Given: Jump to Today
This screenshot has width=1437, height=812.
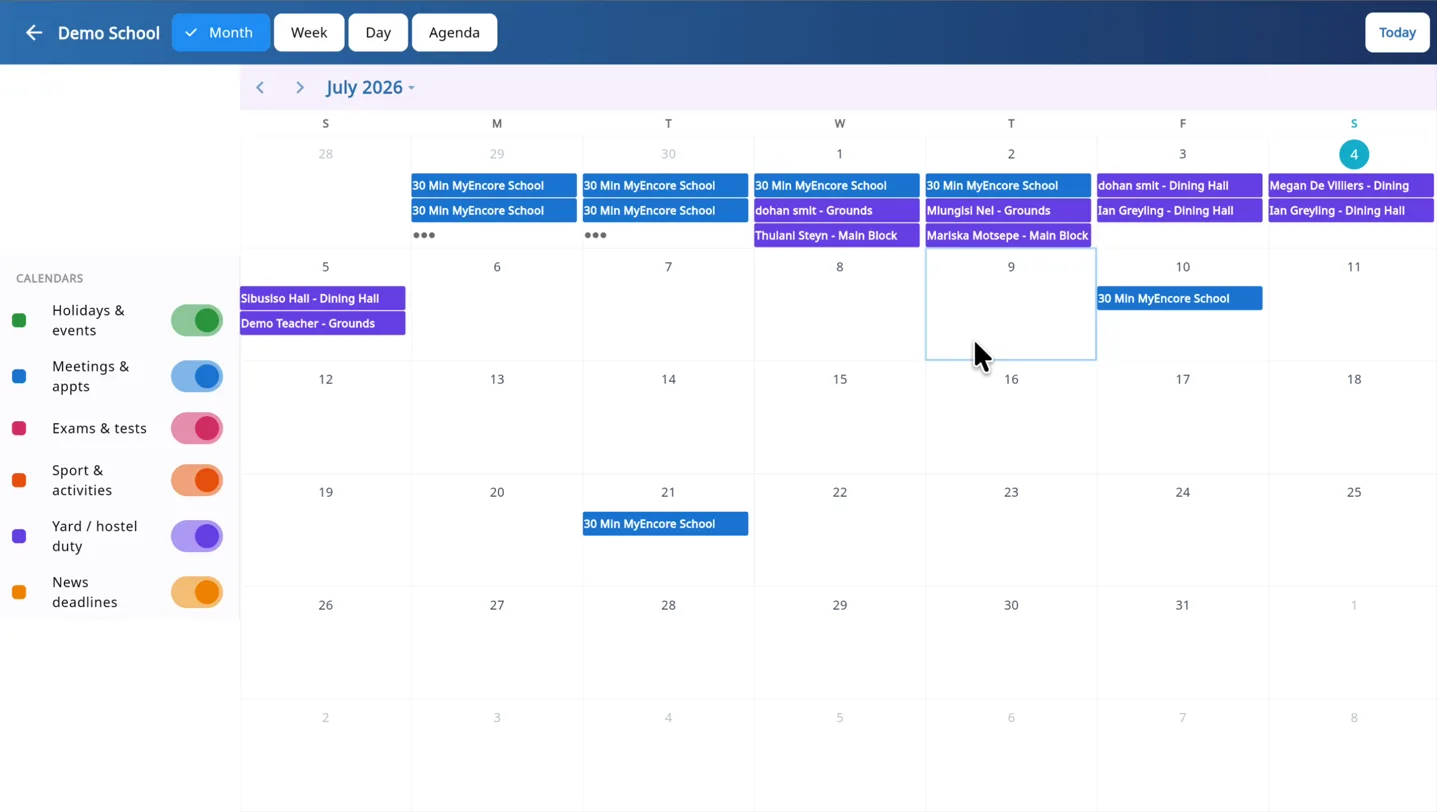Looking at the screenshot, I should [x=1397, y=33].
